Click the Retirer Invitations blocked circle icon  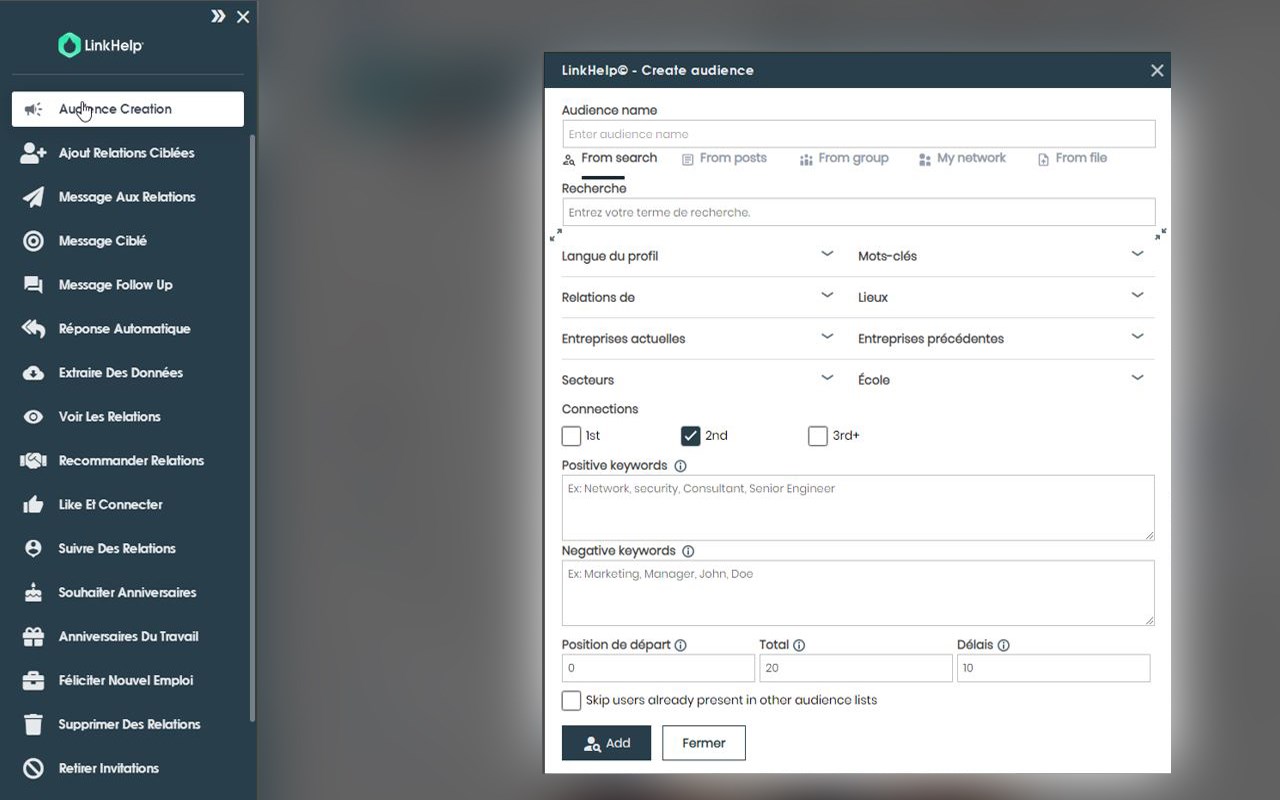click(x=34, y=769)
